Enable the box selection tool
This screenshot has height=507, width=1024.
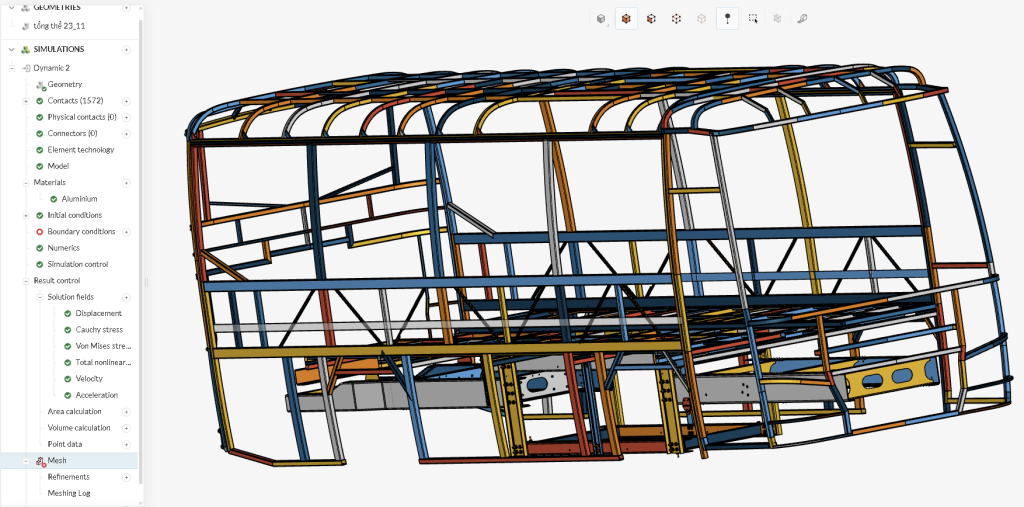coord(752,18)
